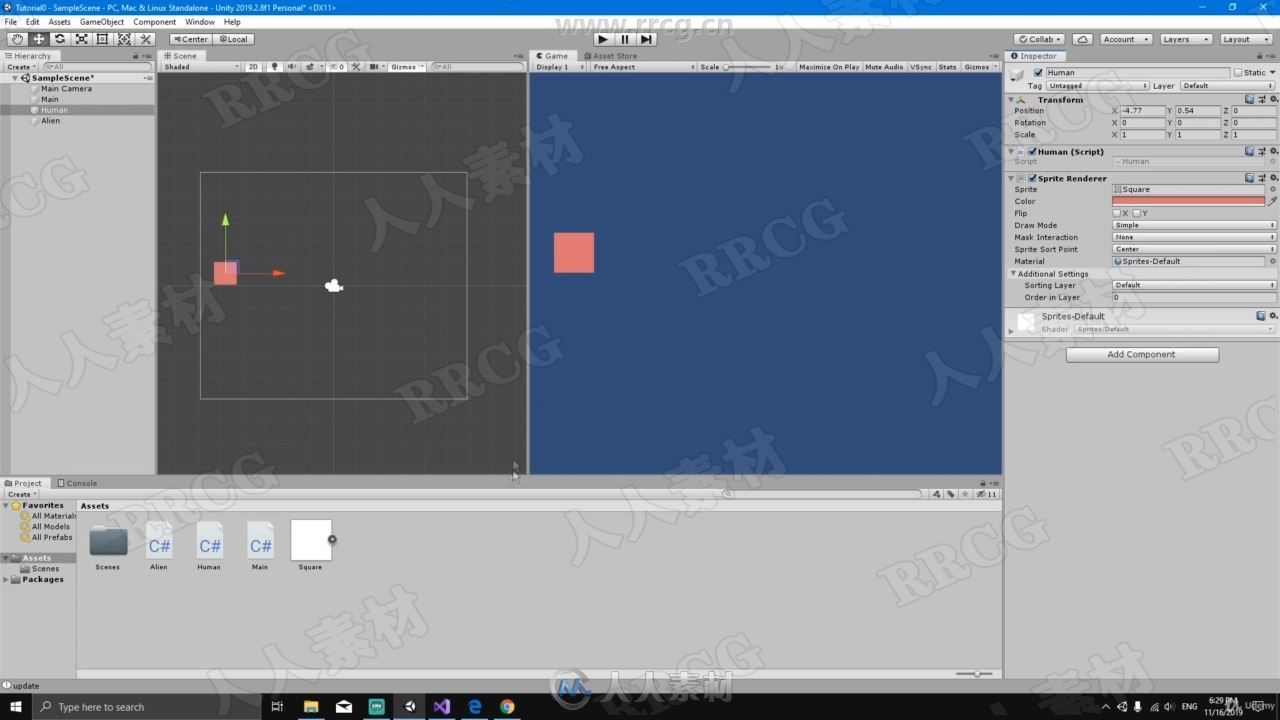The height and width of the screenshot is (720, 1280).
Task: Click the Add Component button
Action: (1142, 354)
